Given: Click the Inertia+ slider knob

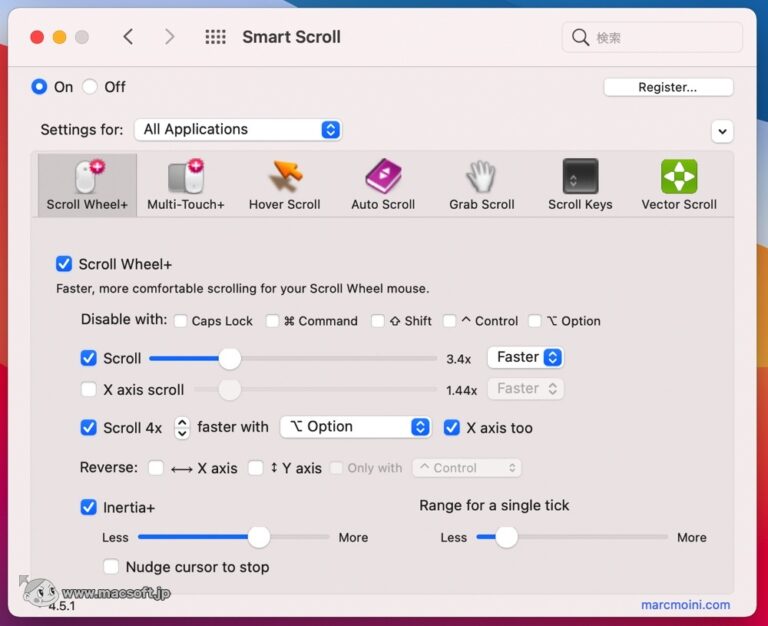Looking at the screenshot, I should (259, 537).
